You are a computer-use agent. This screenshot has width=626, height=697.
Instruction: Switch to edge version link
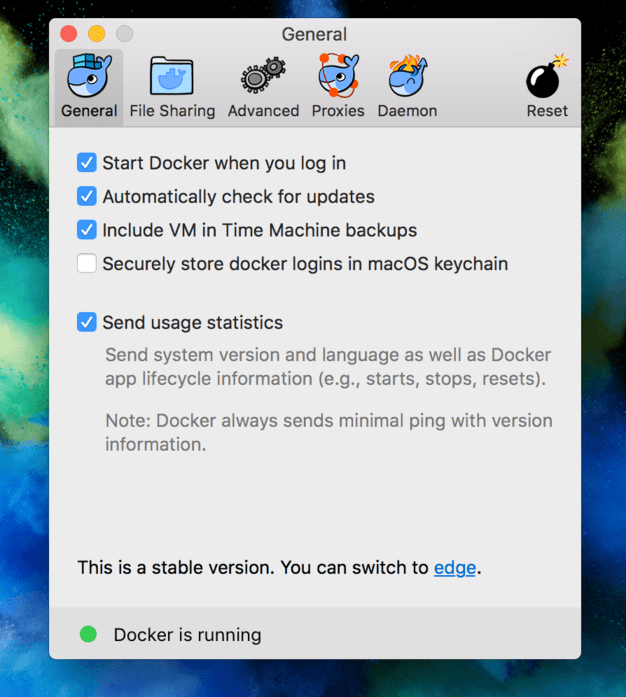[455, 568]
